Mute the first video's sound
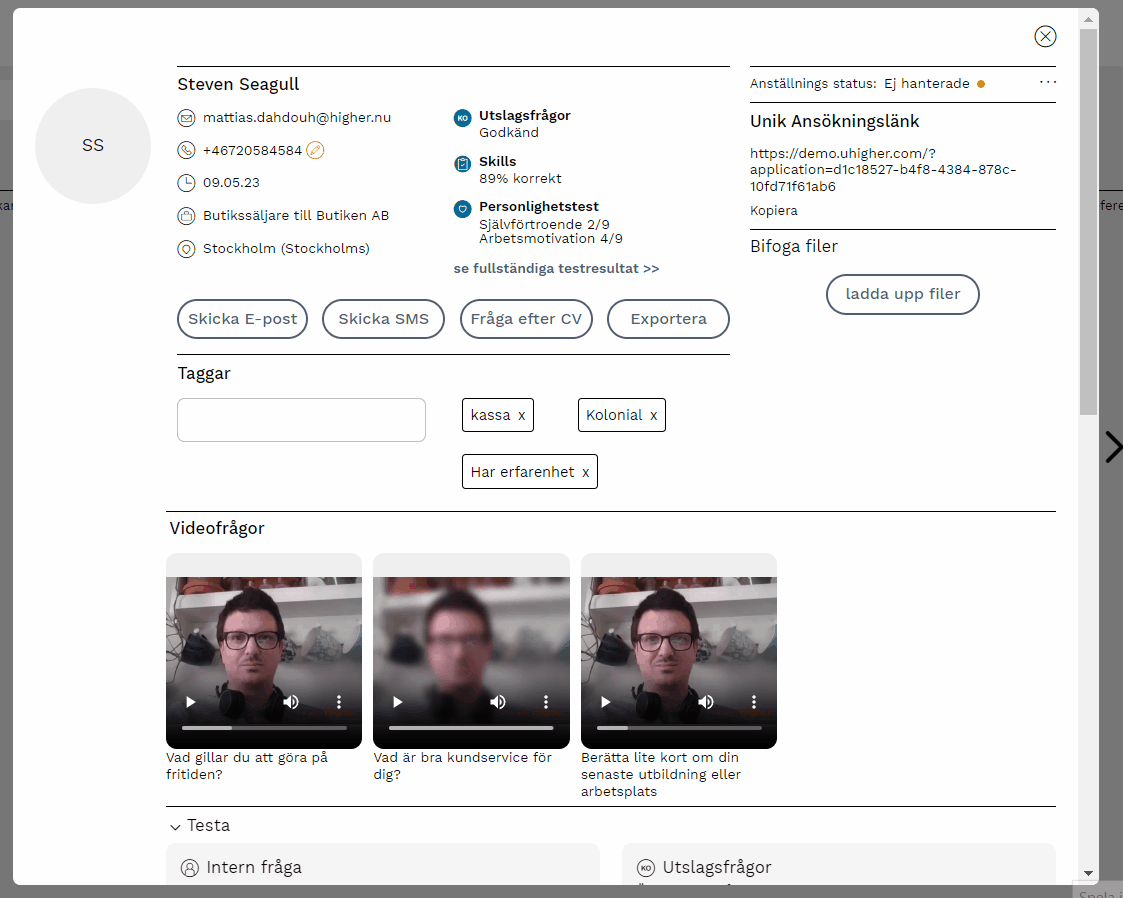1123x898 pixels. pos(290,702)
